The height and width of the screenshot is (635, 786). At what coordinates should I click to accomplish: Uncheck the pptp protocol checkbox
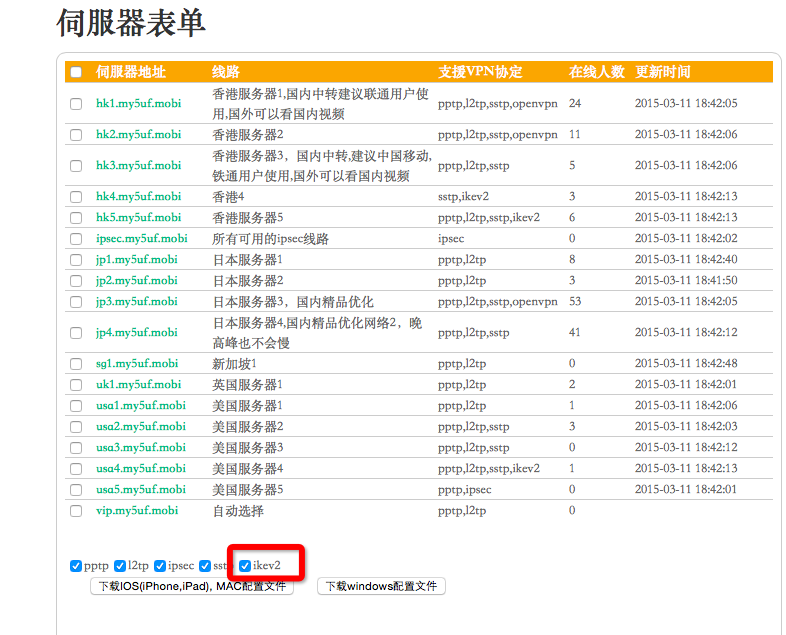pos(76,566)
